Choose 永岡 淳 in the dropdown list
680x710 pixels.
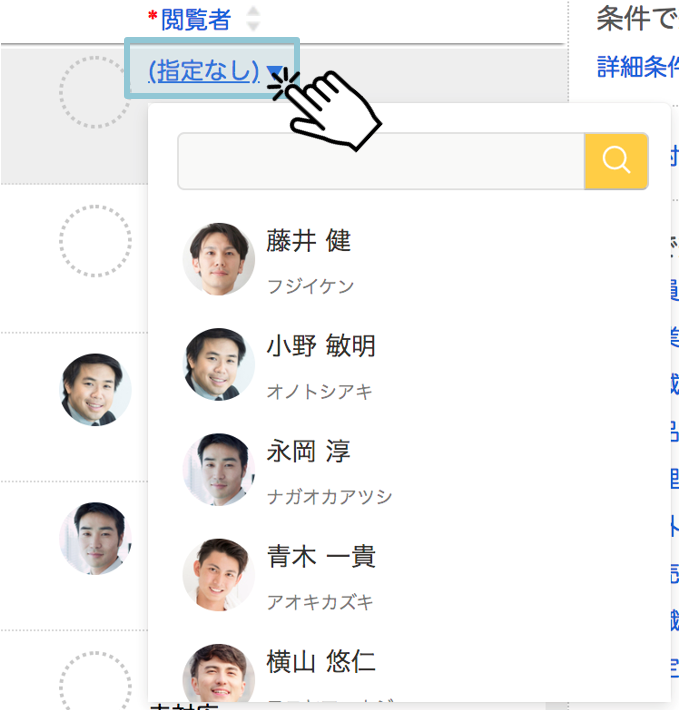409,470
